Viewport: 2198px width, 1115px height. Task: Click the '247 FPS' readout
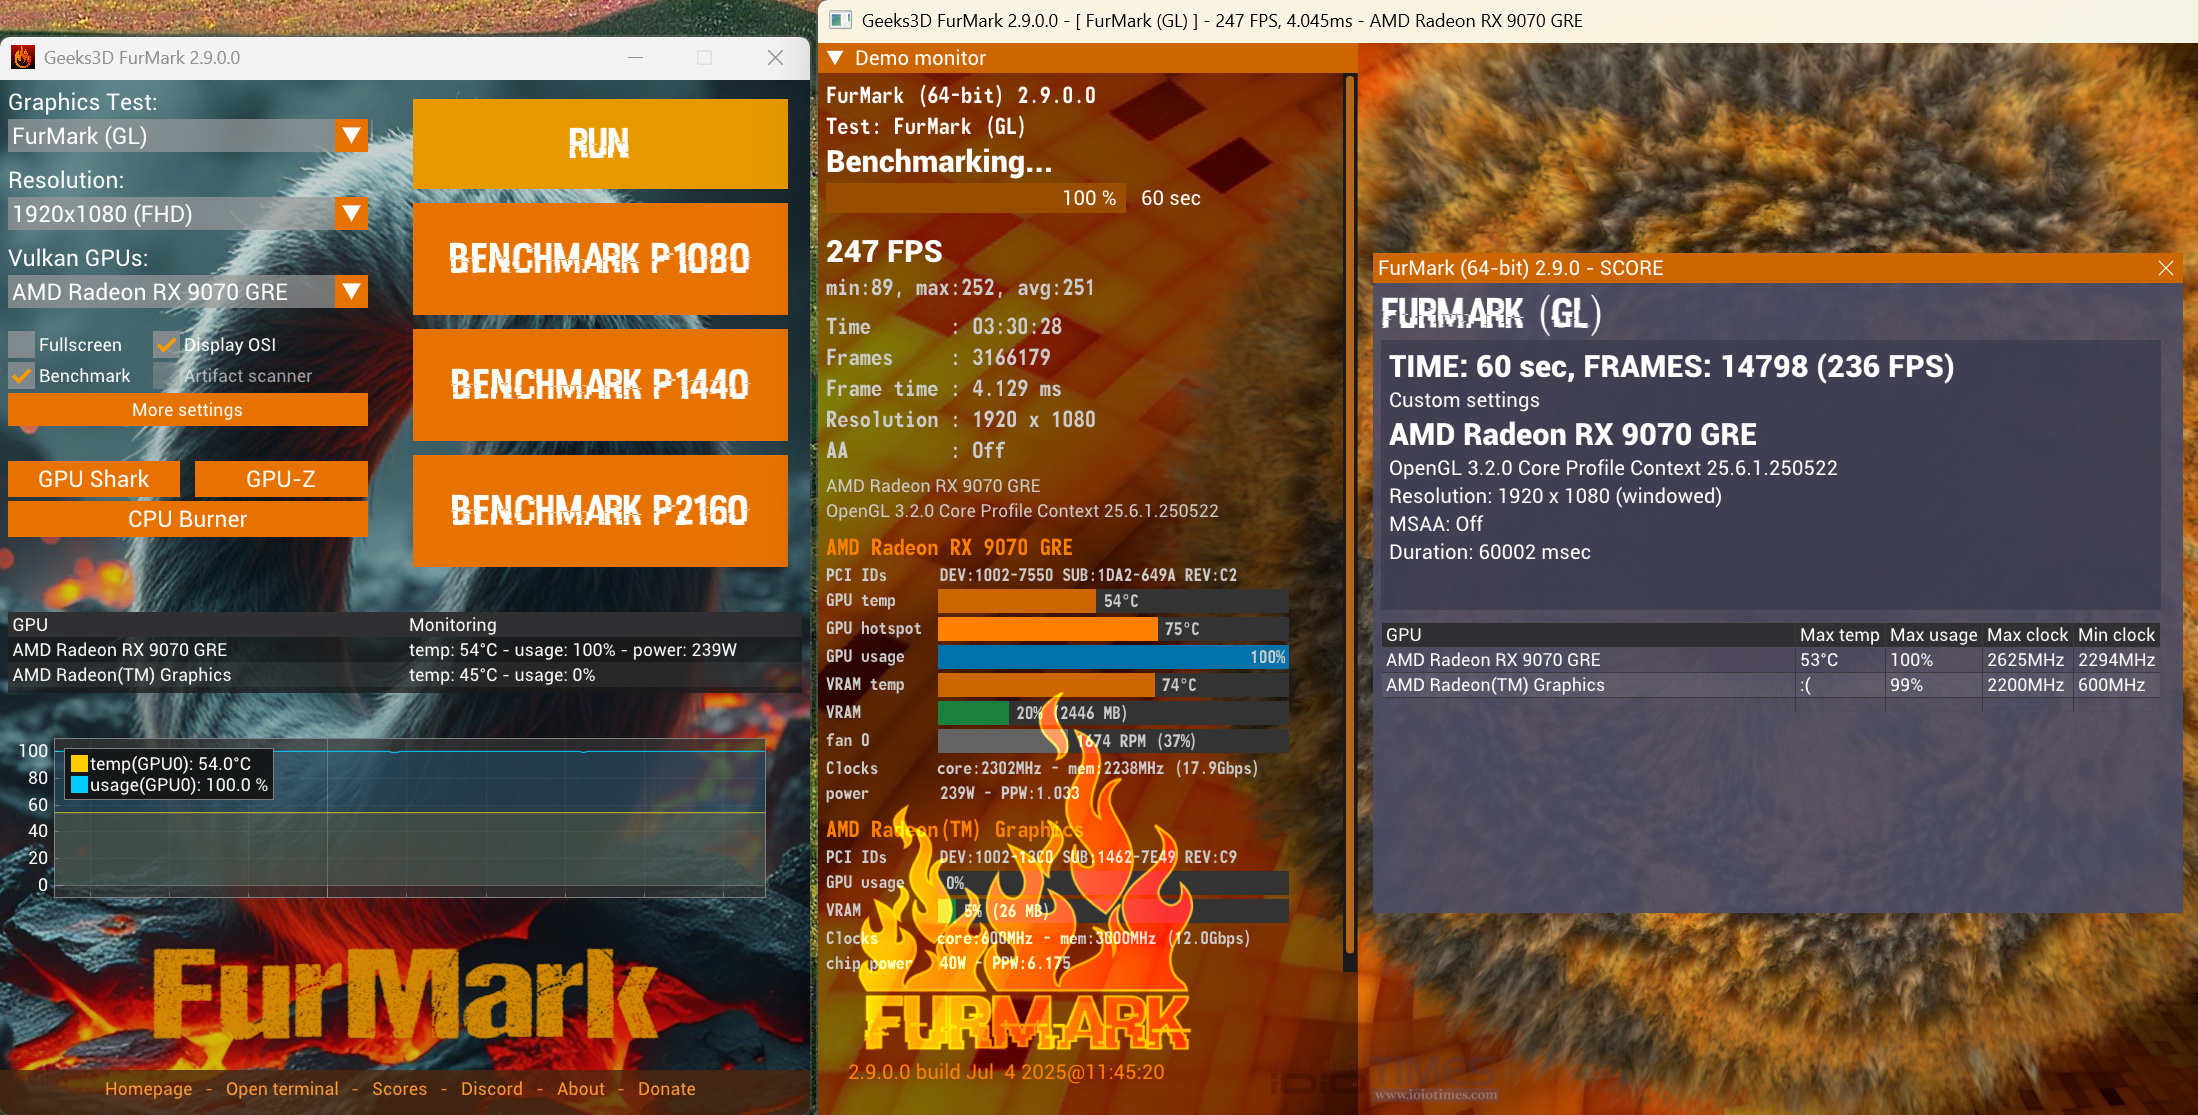(884, 252)
